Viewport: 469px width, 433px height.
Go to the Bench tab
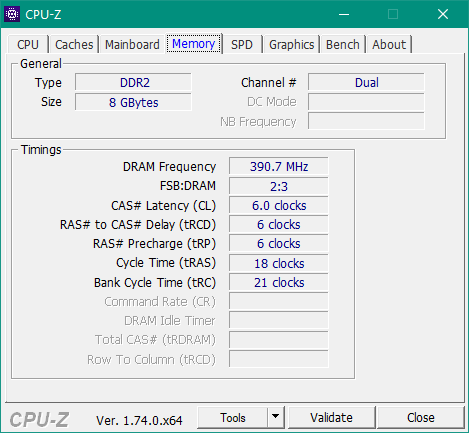(x=343, y=44)
